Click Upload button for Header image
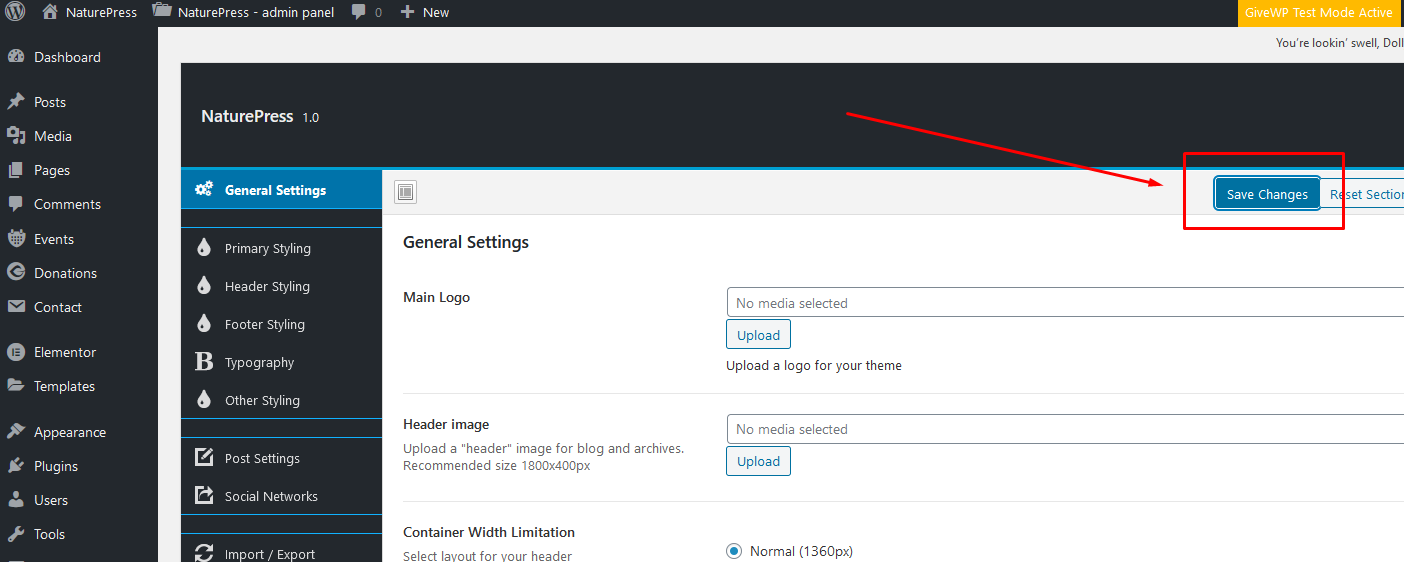The image size is (1404, 562). pyautogui.click(x=758, y=461)
